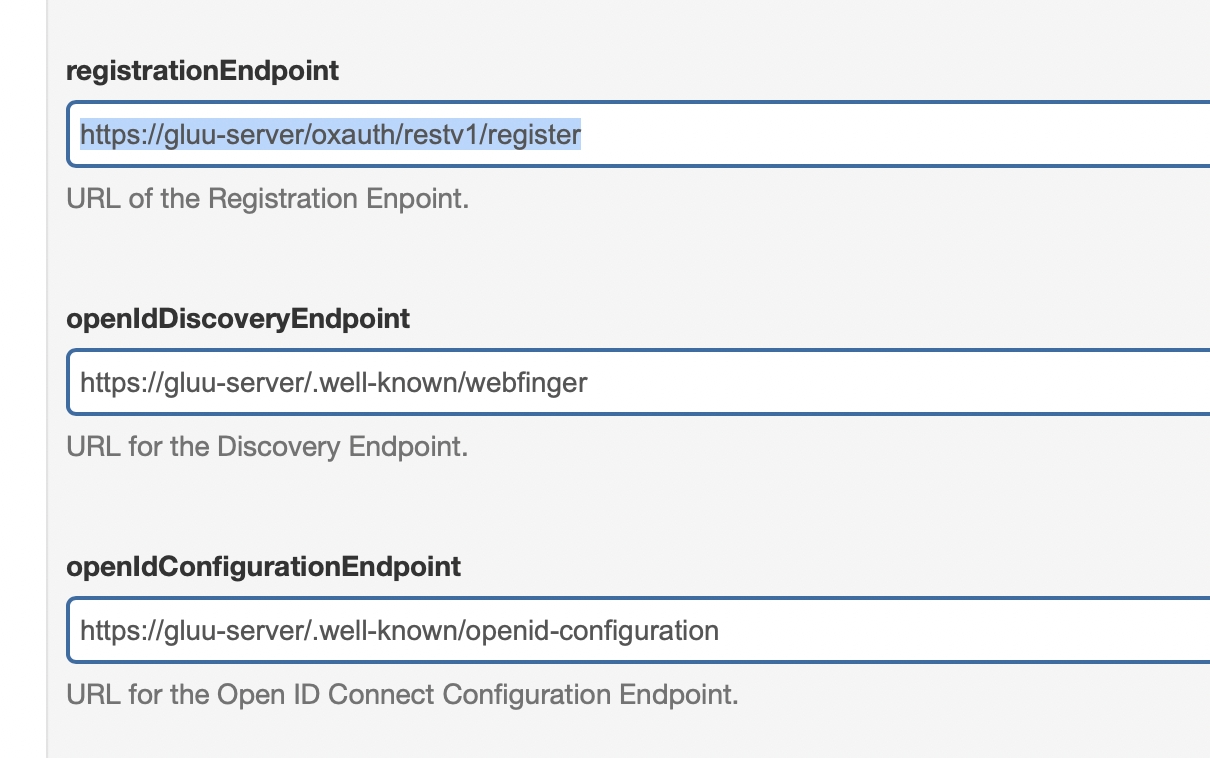This screenshot has width=1210, height=758.
Task: Click the openIdDiscoveryEndpoint label
Action: click(238, 319)
